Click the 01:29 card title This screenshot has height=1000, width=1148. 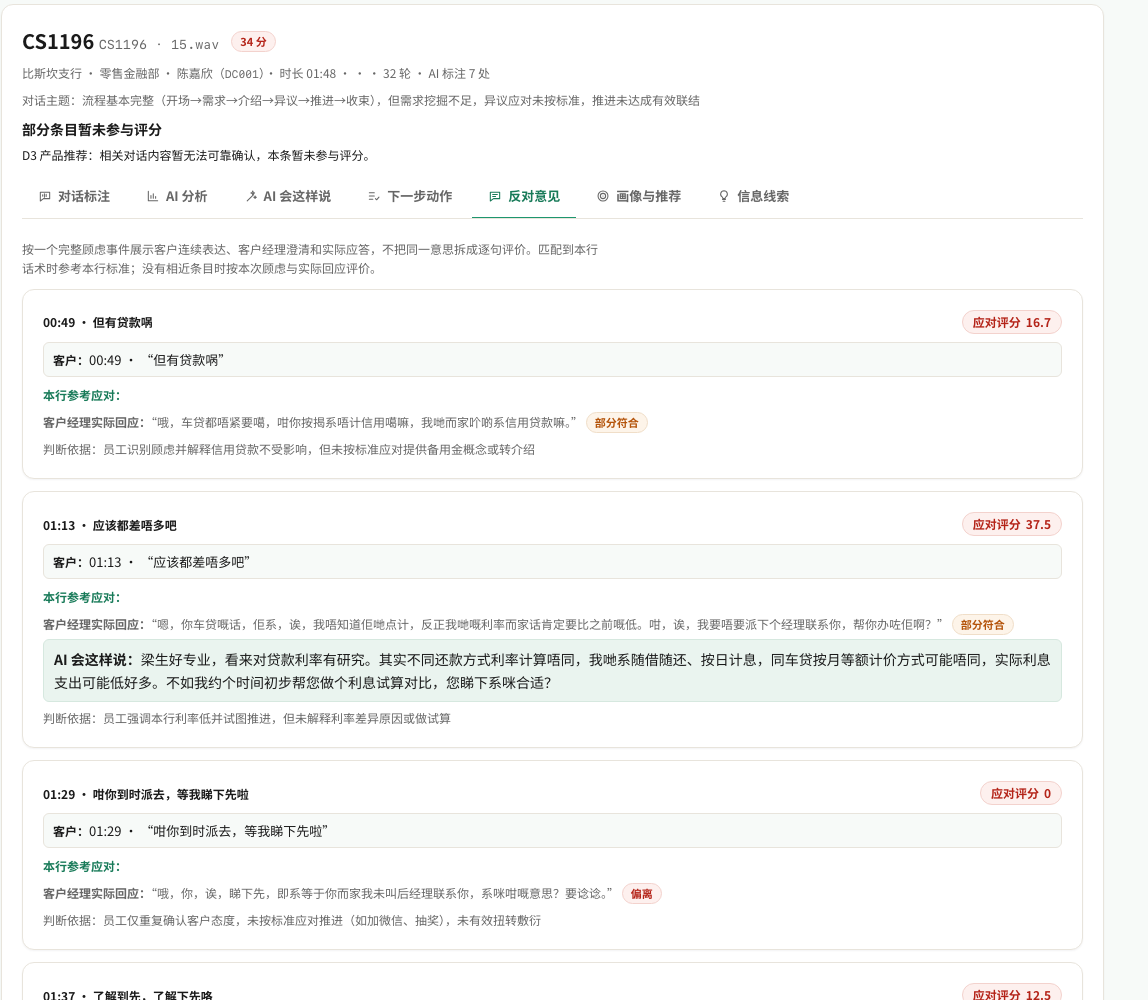click(x=146, y=794)
